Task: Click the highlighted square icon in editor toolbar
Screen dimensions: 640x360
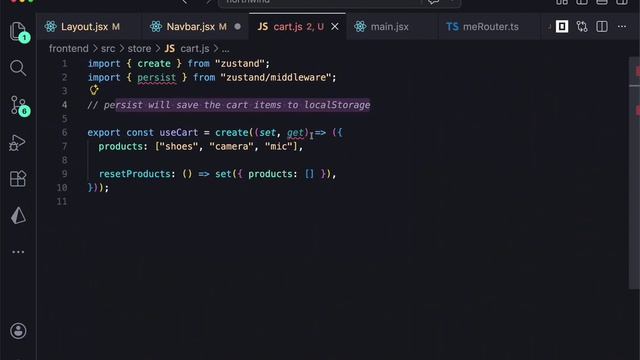Action: 562,27
